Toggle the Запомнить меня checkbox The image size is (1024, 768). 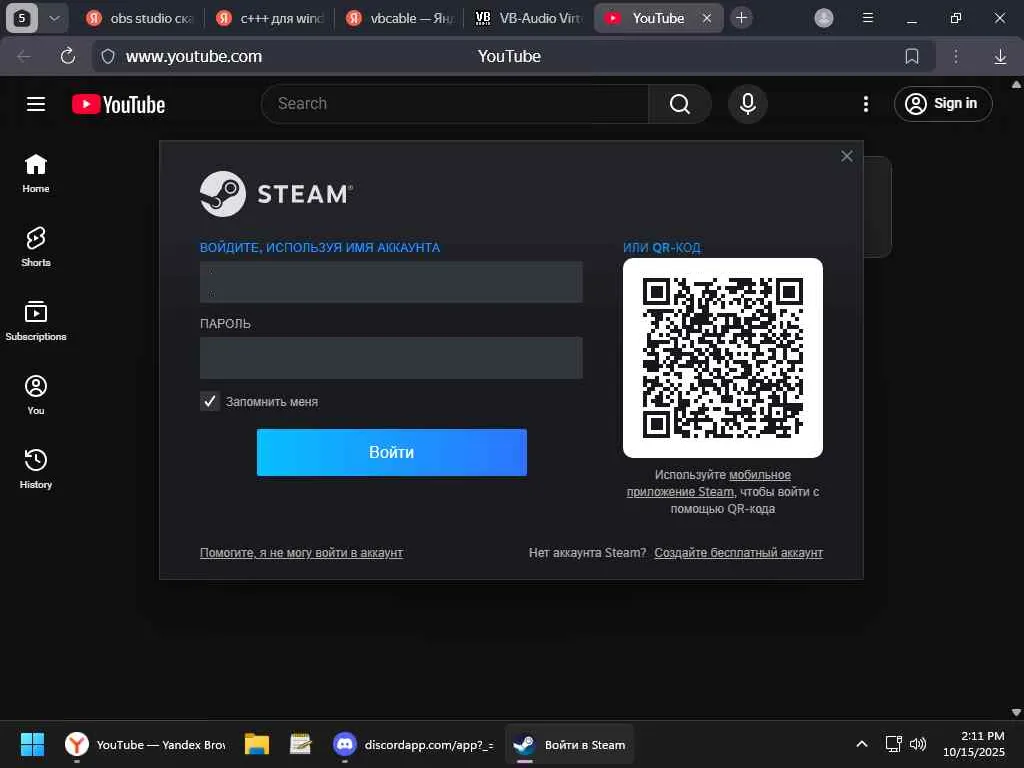210,401
